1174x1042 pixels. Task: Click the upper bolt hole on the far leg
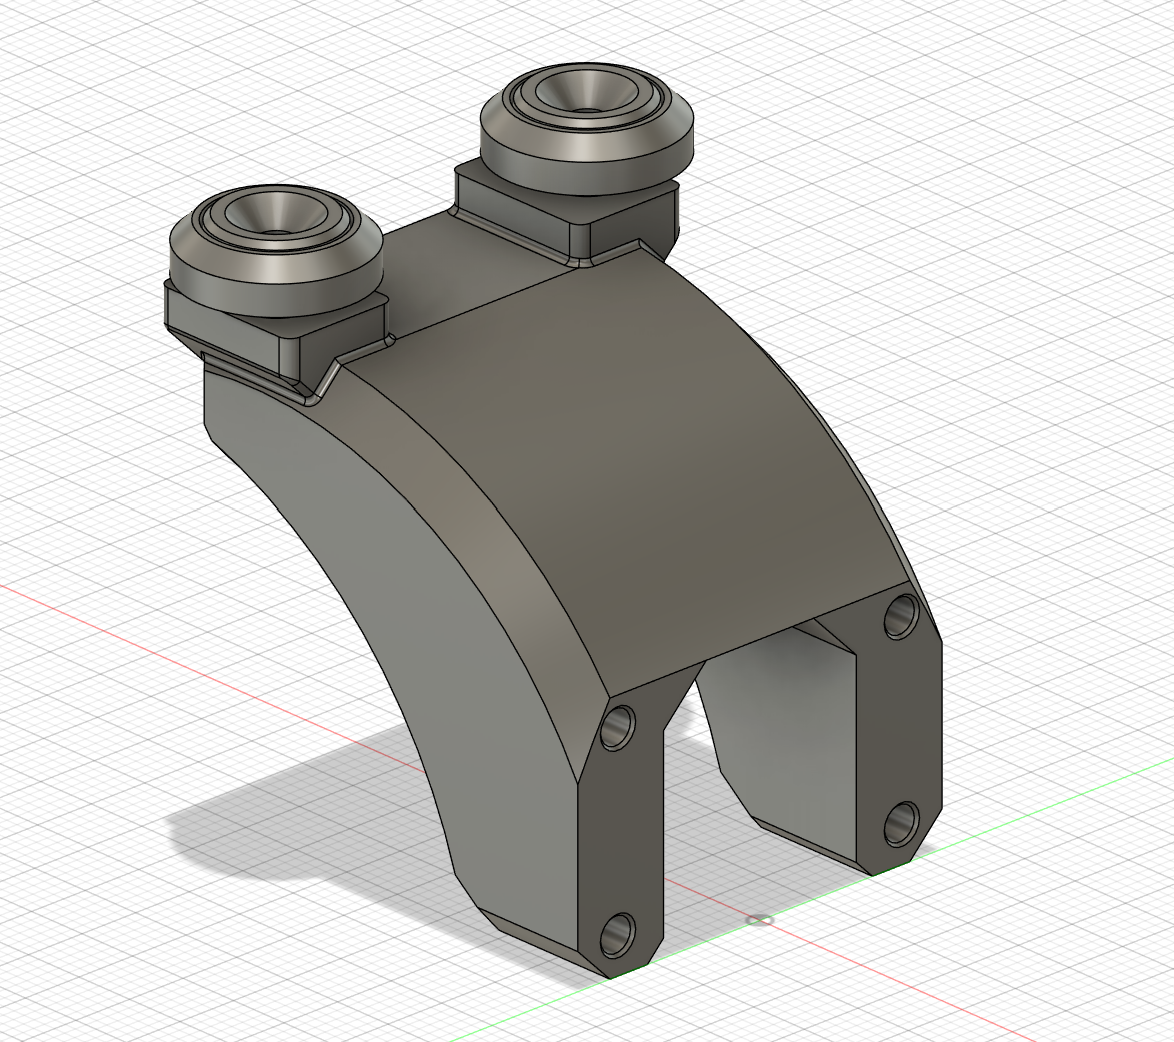click(901, 615)
